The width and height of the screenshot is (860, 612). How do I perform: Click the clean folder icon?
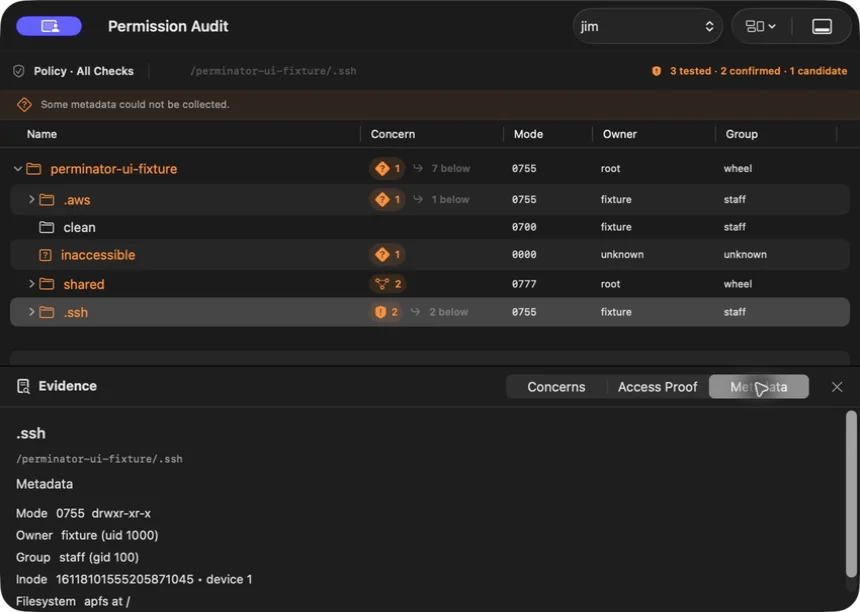point(47,227)
